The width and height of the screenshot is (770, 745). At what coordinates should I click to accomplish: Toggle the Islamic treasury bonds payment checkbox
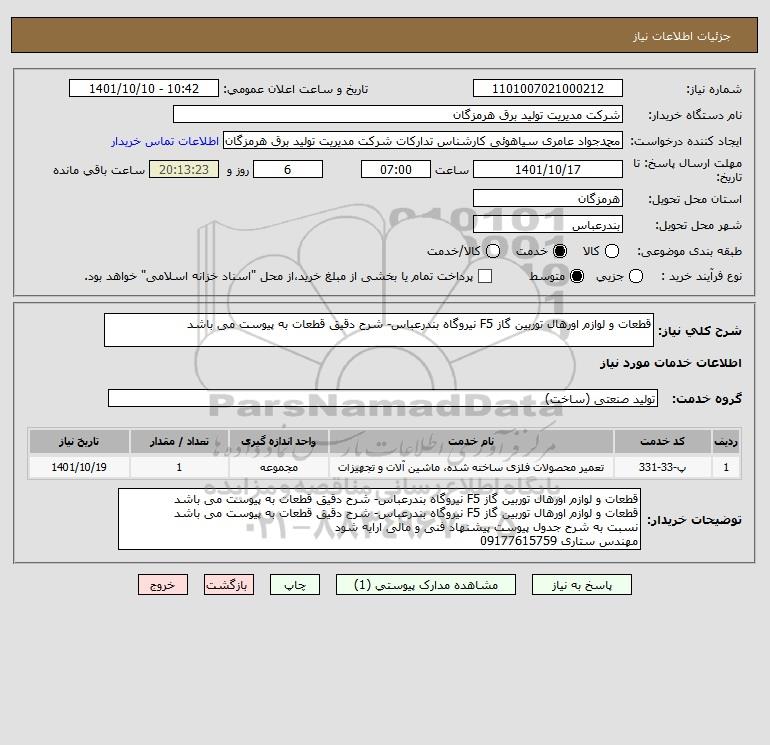pos(485,276)
